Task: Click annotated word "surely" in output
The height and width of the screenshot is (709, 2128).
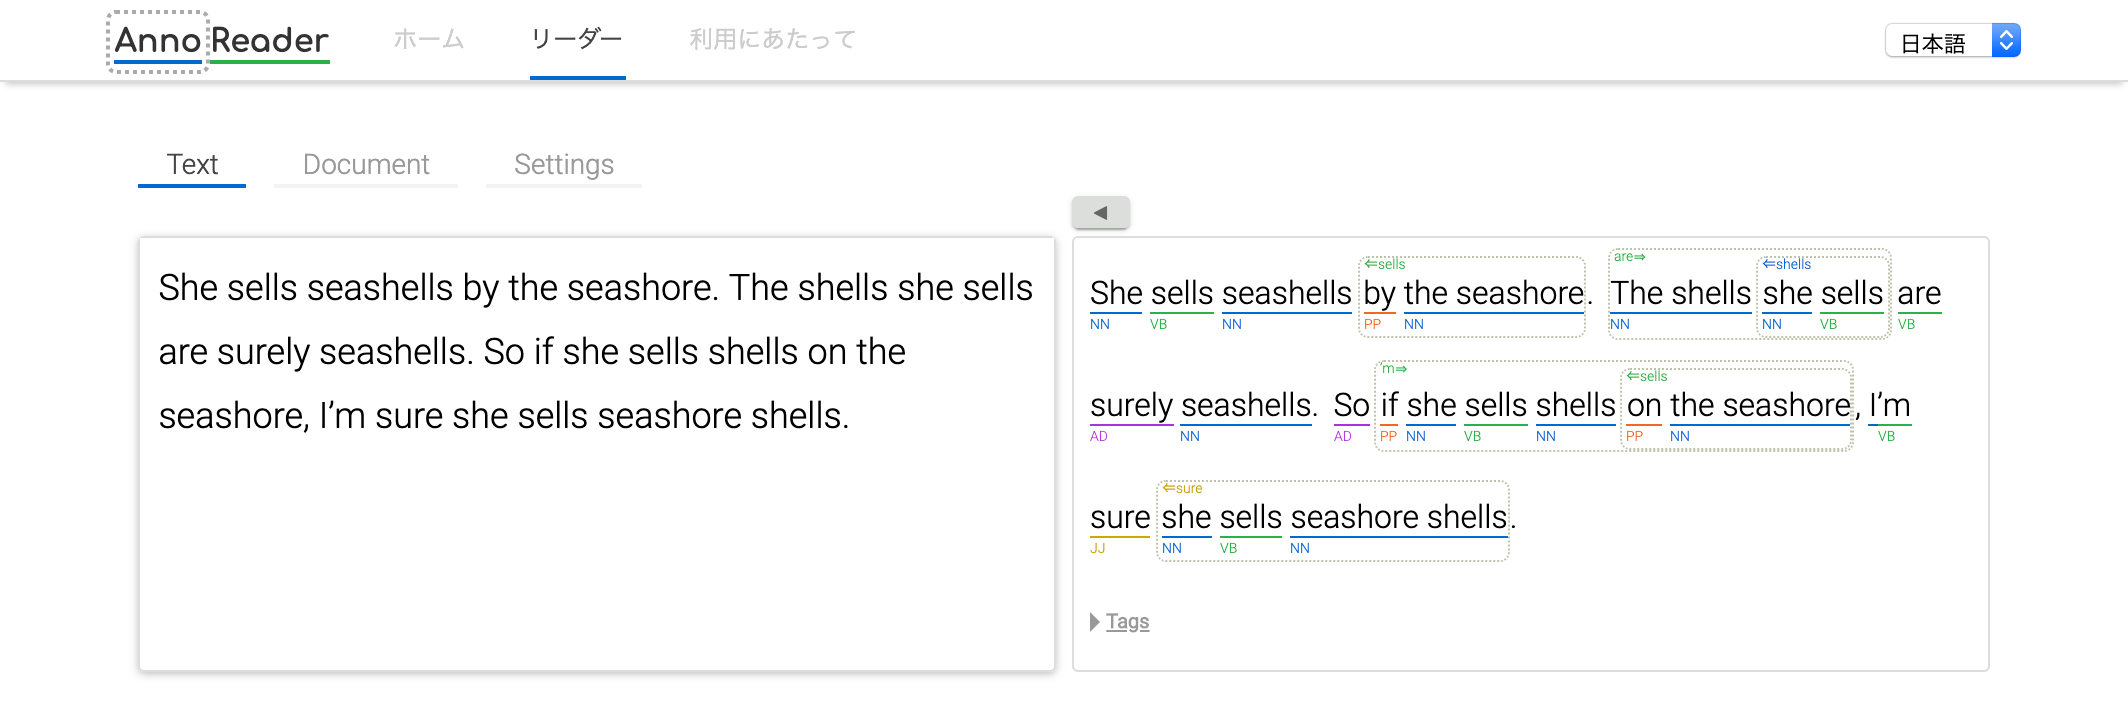Action: (1131, 406)
